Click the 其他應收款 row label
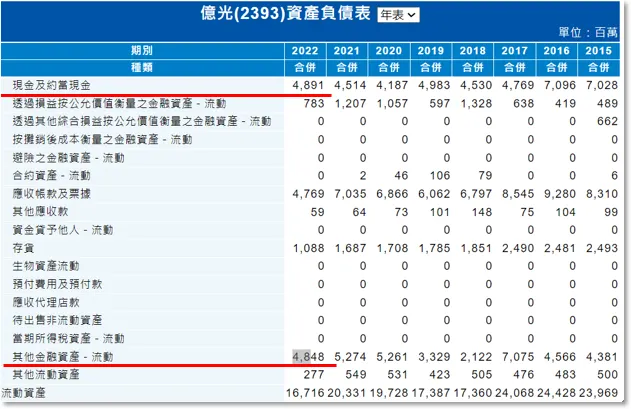Screen dimensions: 631x409 point(40,211)
